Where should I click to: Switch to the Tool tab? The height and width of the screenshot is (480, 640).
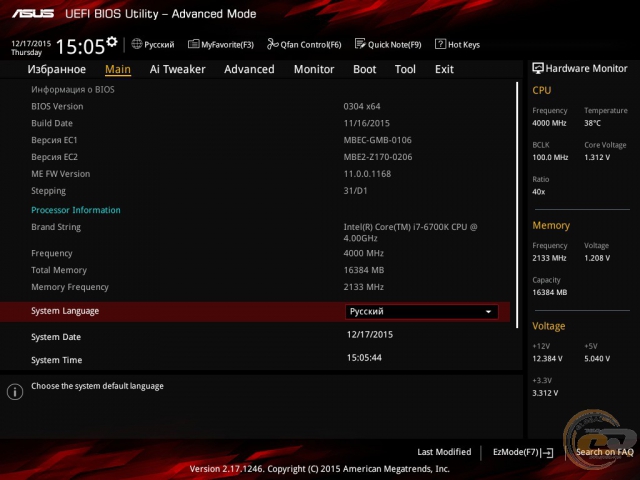(x=405, y=69)
